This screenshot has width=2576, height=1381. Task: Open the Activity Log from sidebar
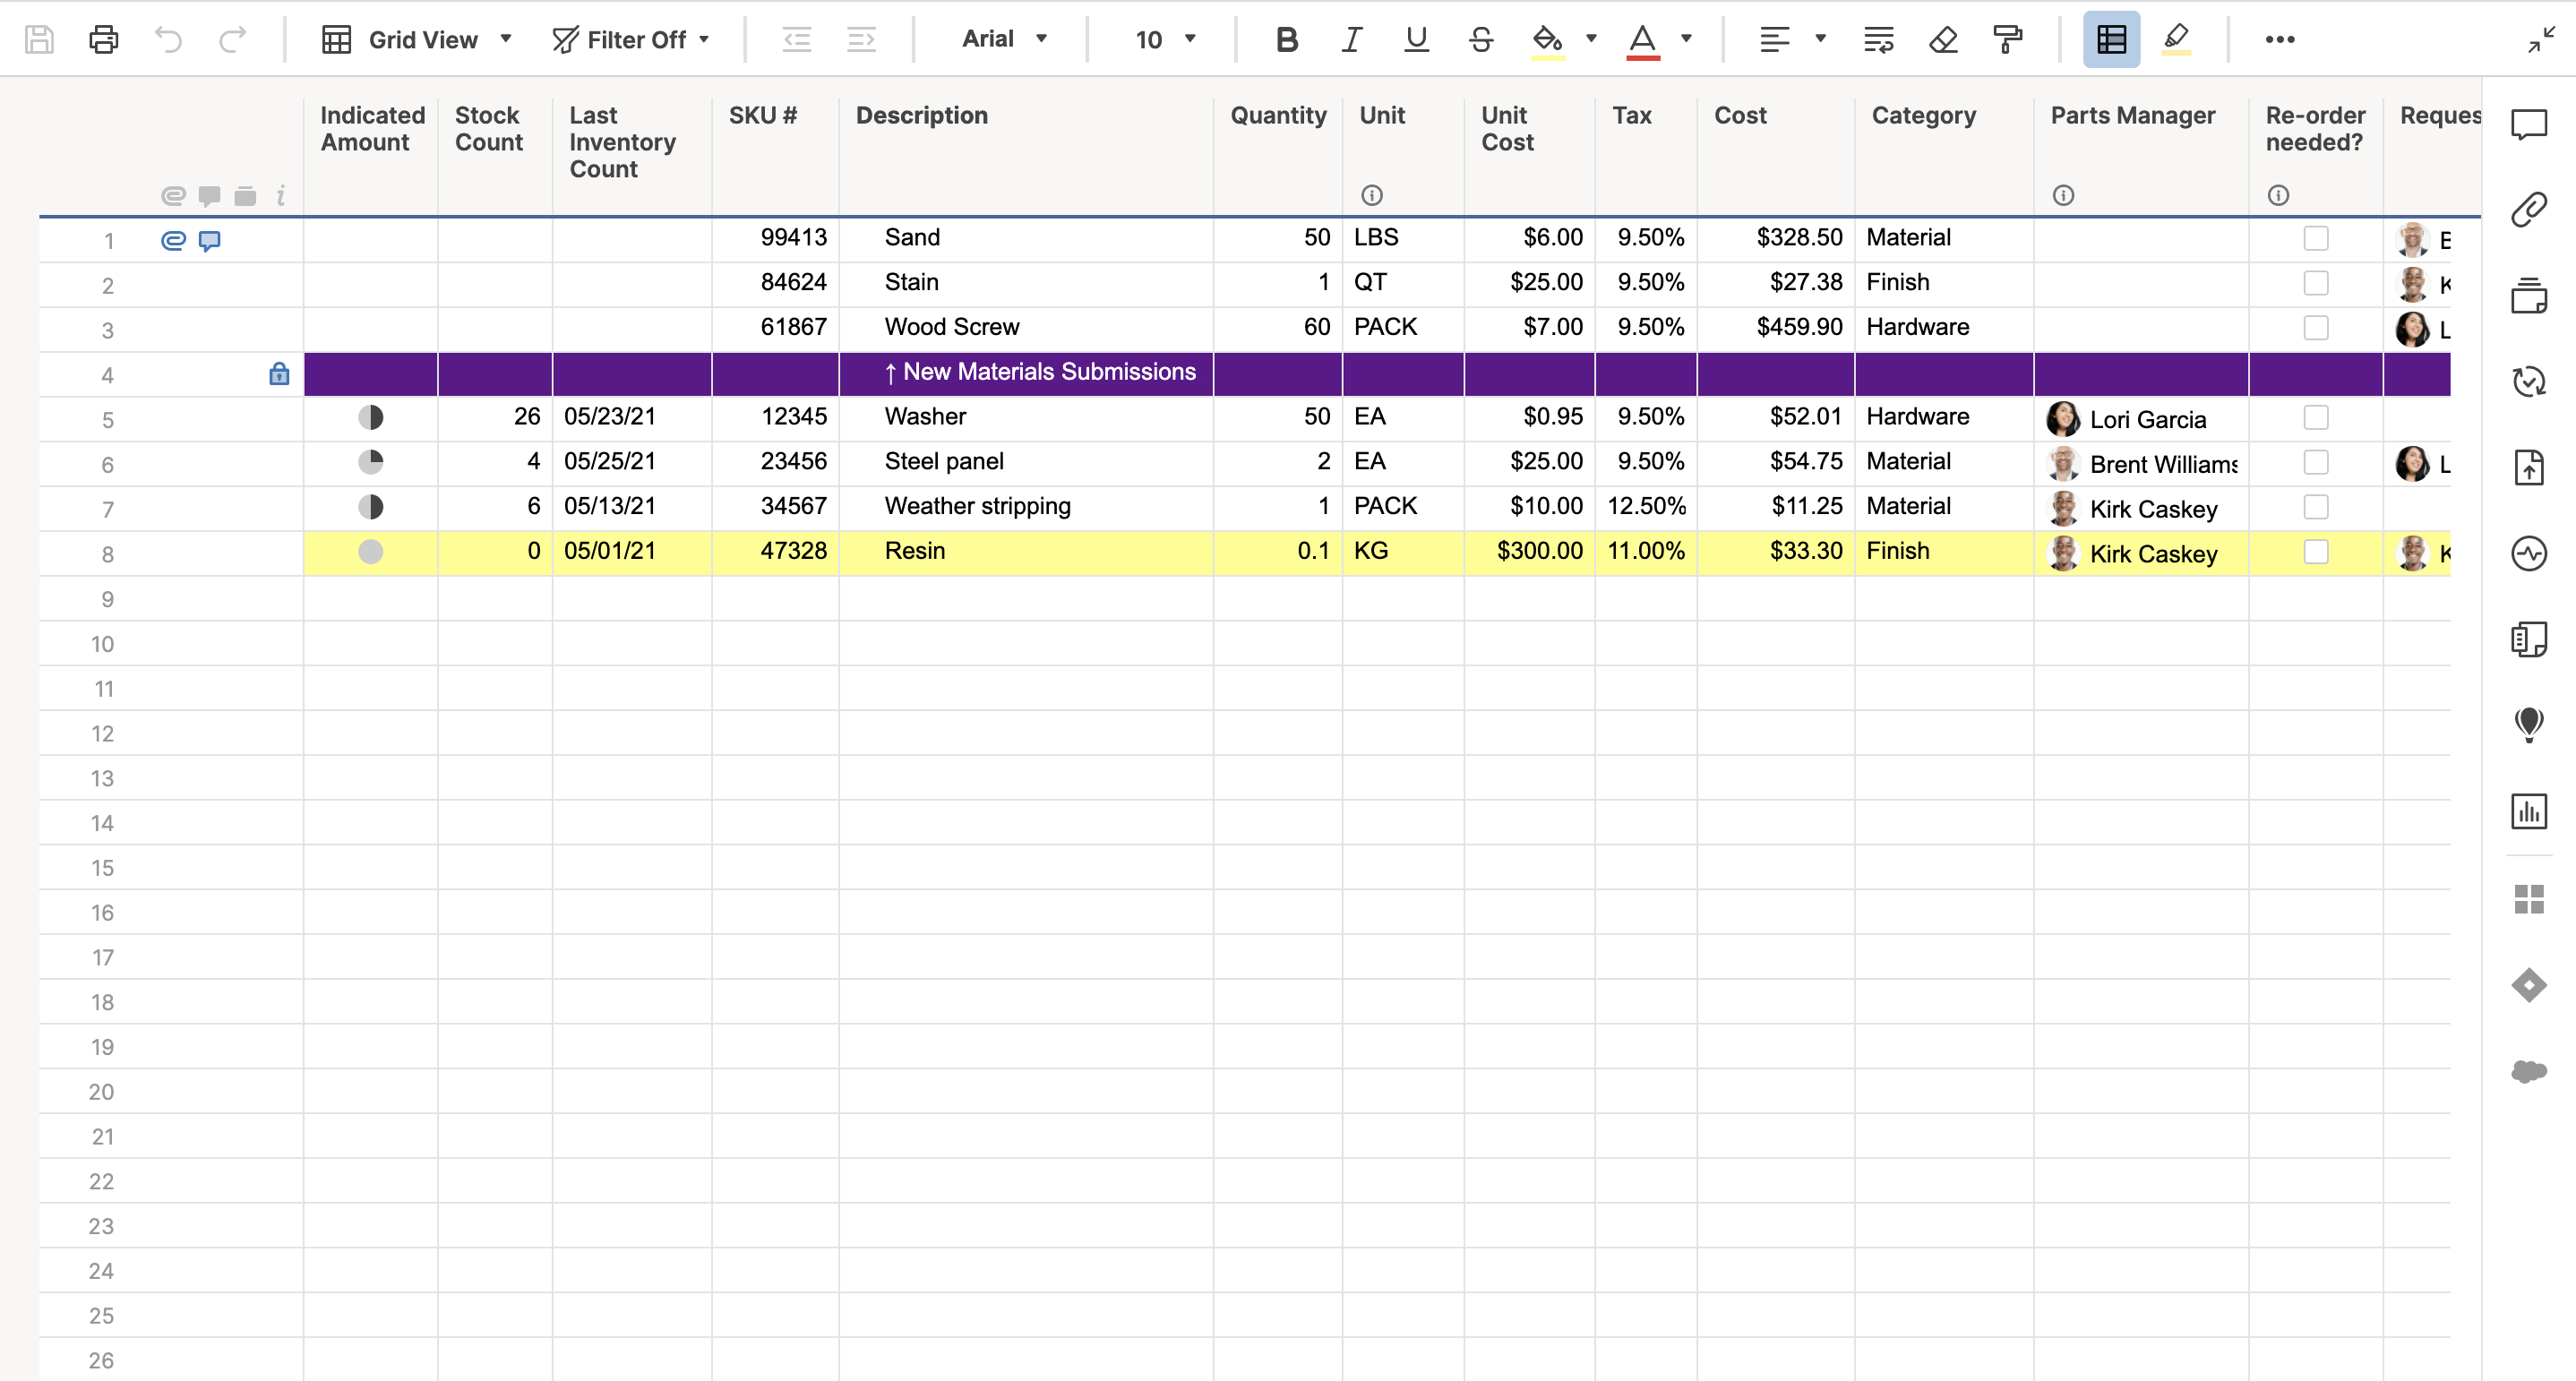2528,553
